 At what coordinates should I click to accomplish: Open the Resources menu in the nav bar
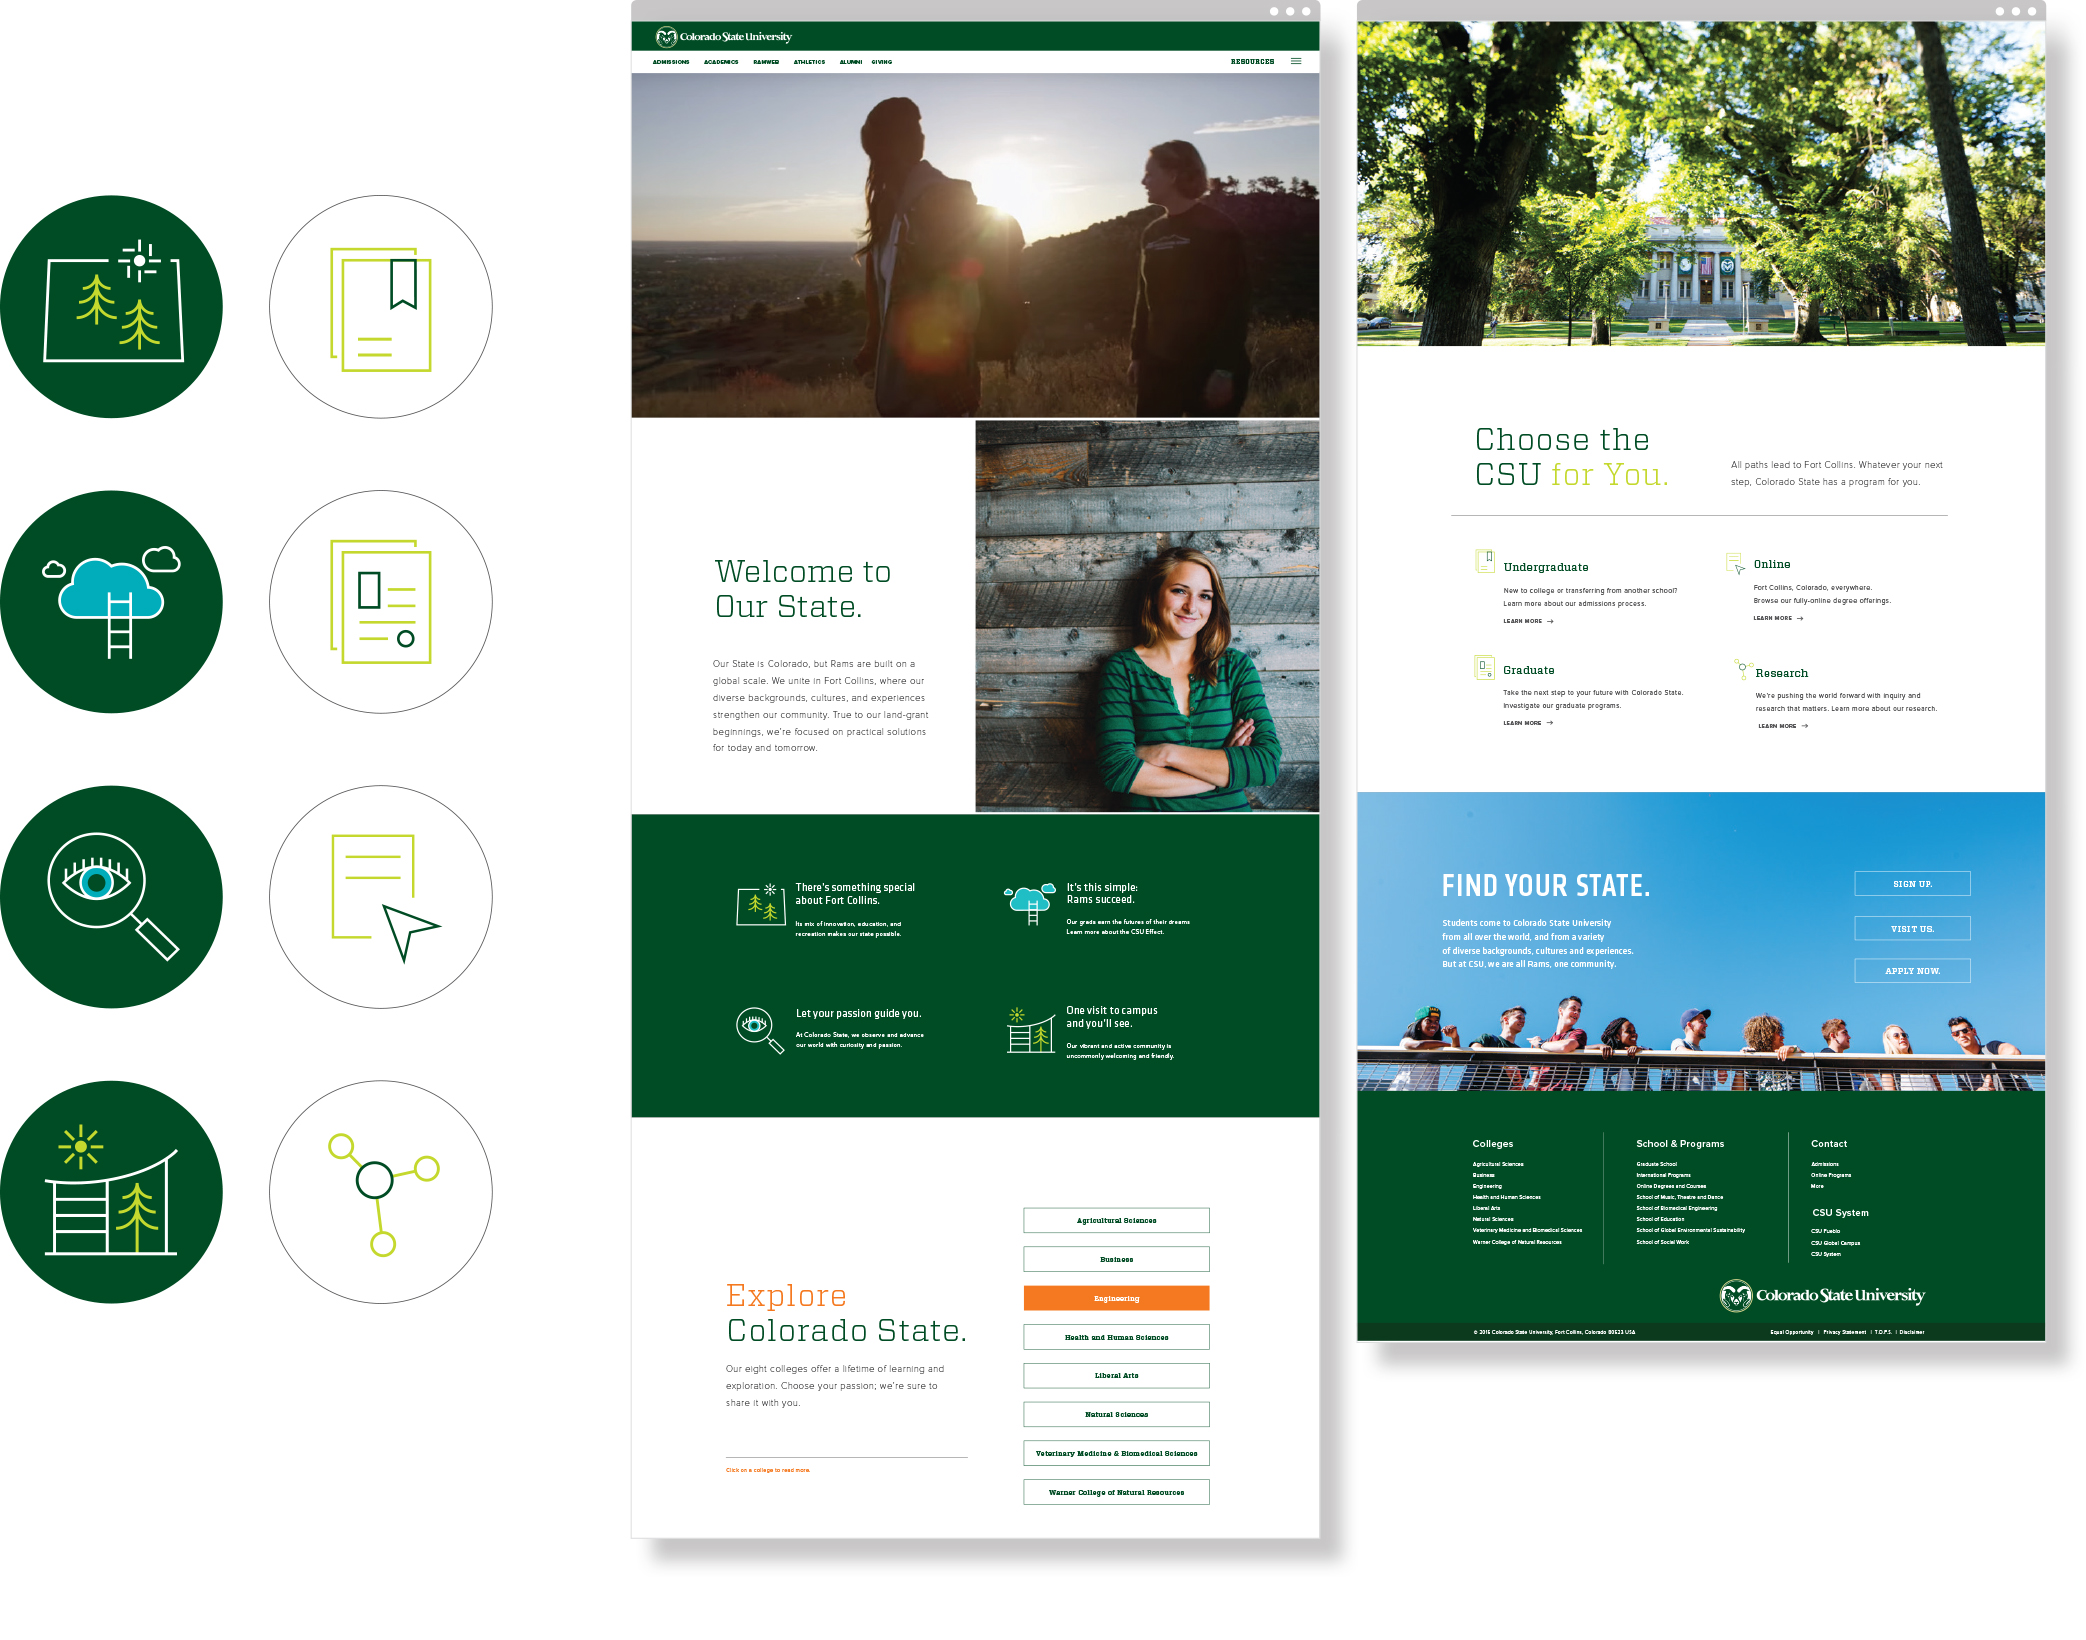[x=1252, y=62]
